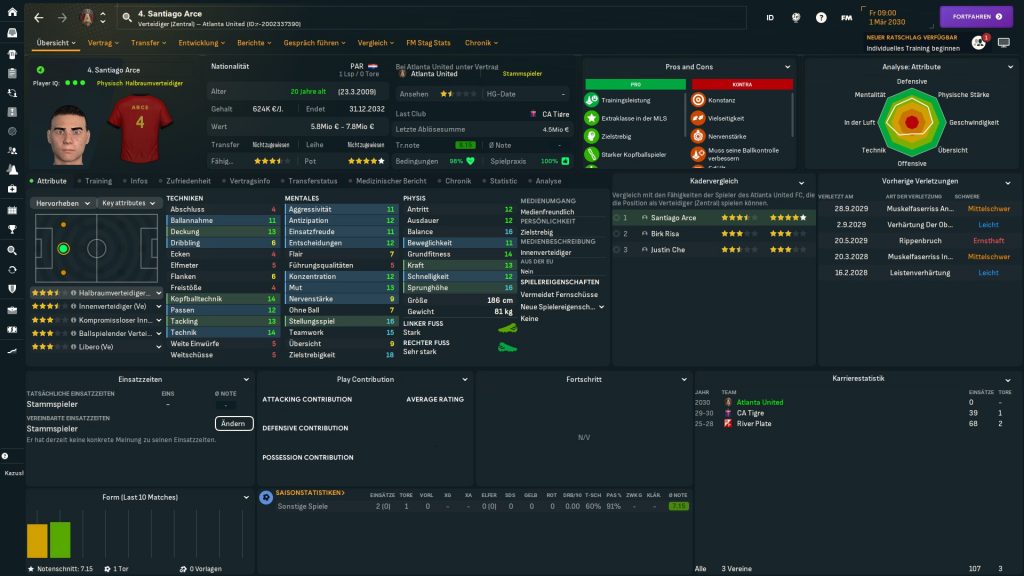Open the advice notification icon with badge
Screen dimensions: 1024x576
[x=978, y=43]
